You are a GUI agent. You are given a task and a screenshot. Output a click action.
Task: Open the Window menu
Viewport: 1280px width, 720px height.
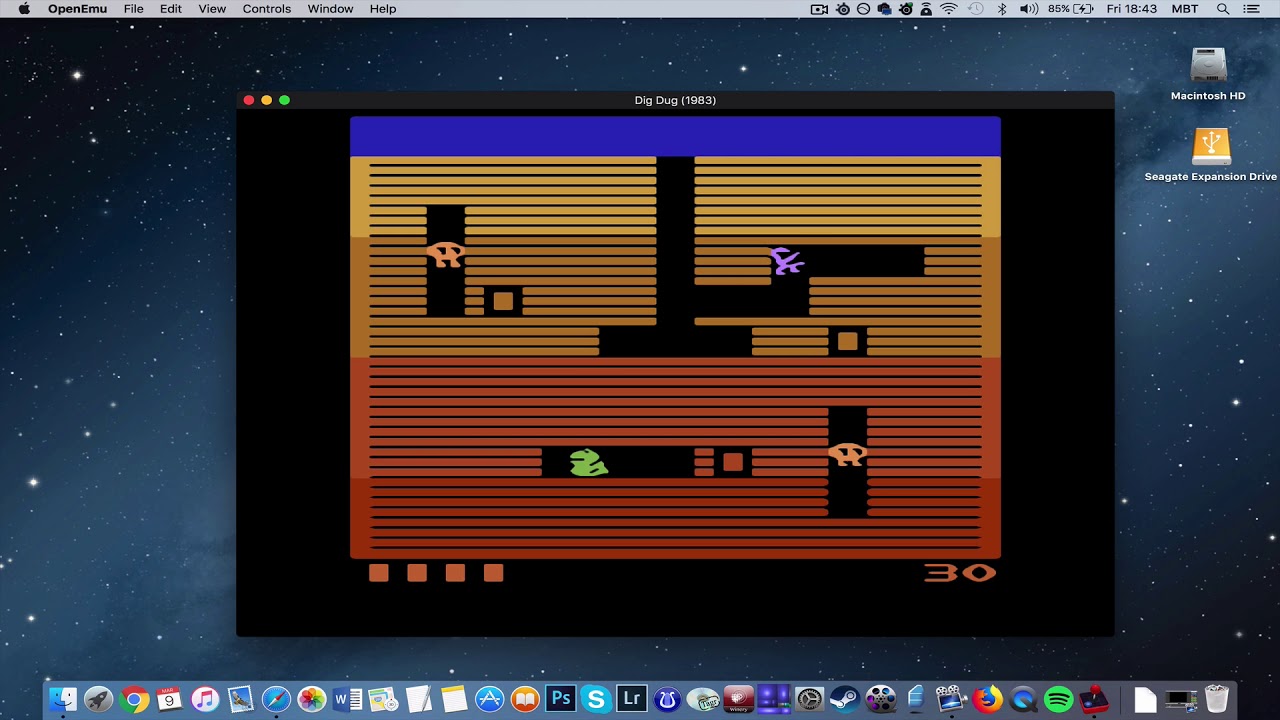coord(330,9)
